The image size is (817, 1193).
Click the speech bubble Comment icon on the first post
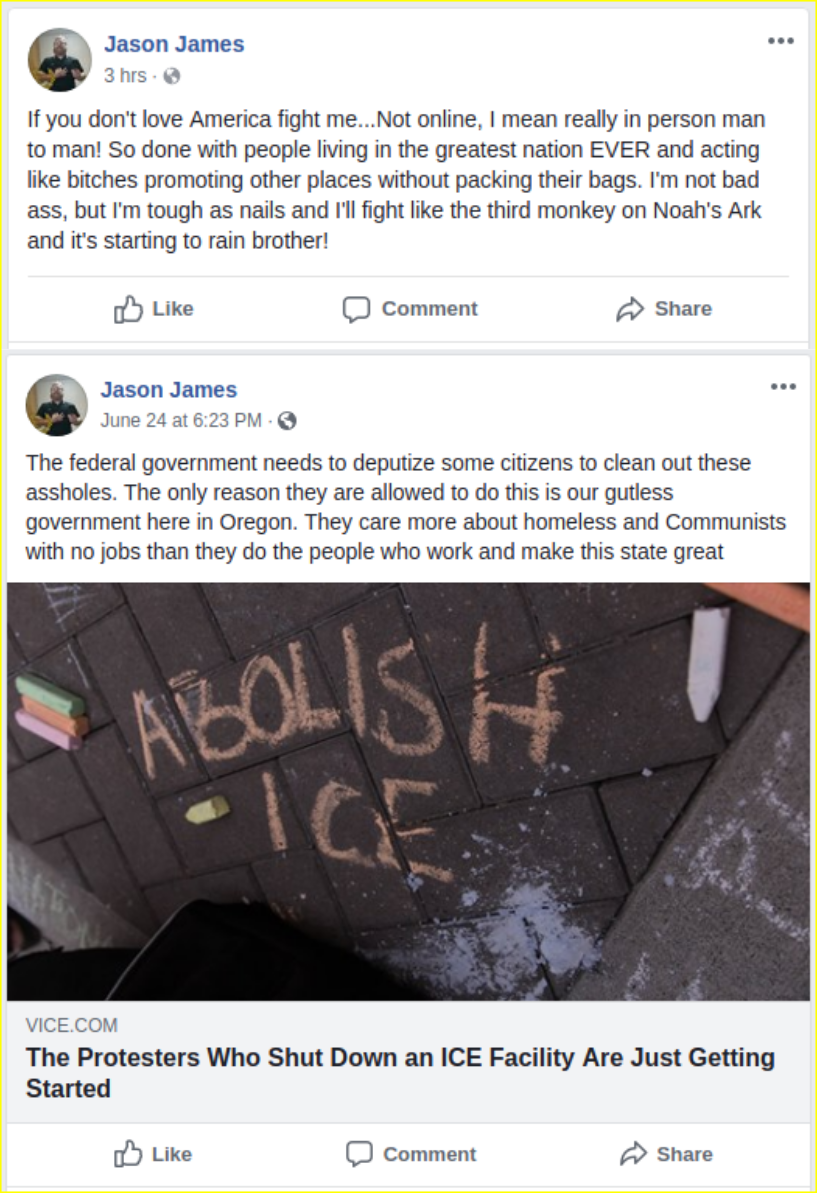tap(356, 309)
